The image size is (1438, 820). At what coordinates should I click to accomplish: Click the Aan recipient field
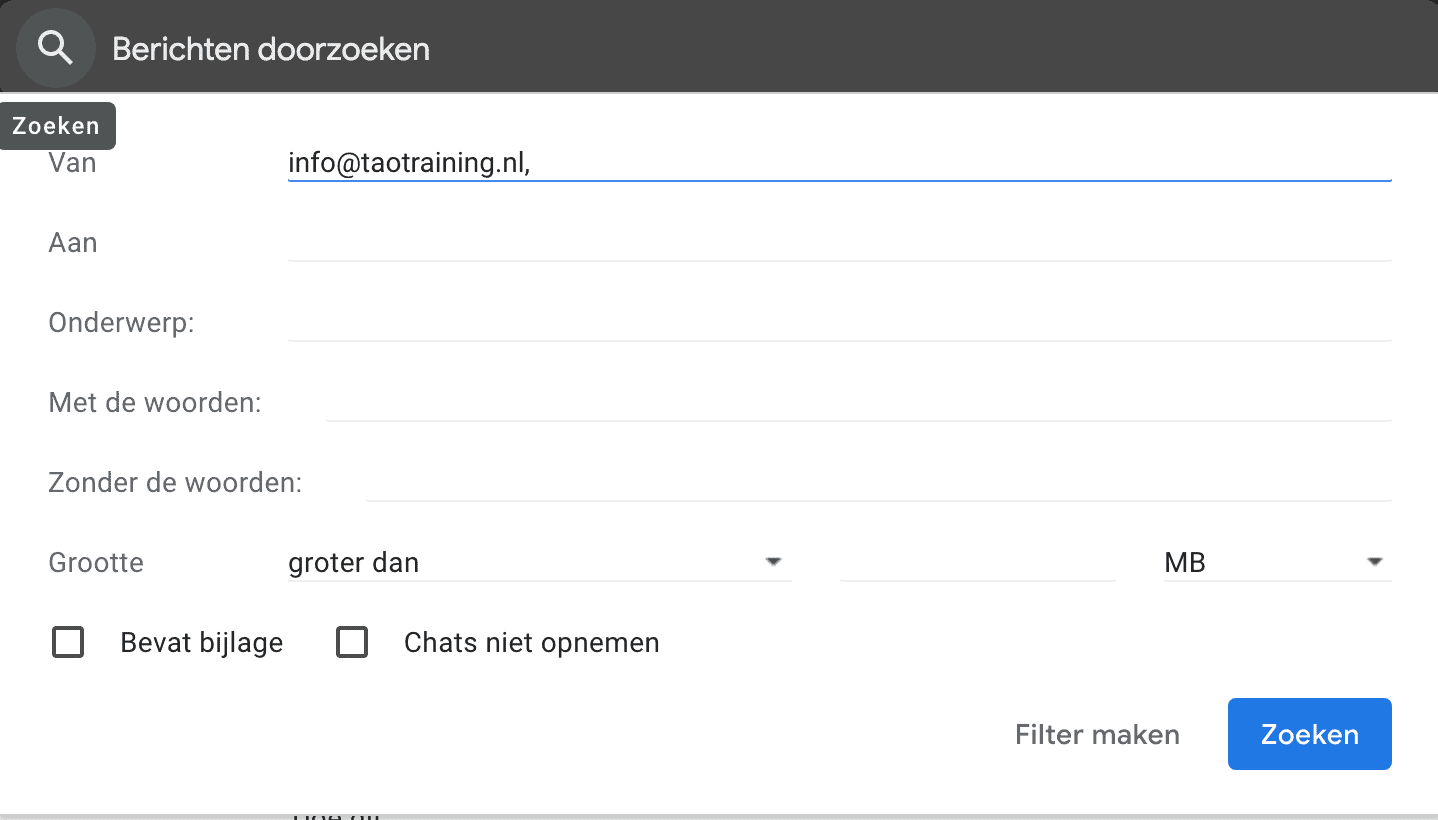coord(838,243)
